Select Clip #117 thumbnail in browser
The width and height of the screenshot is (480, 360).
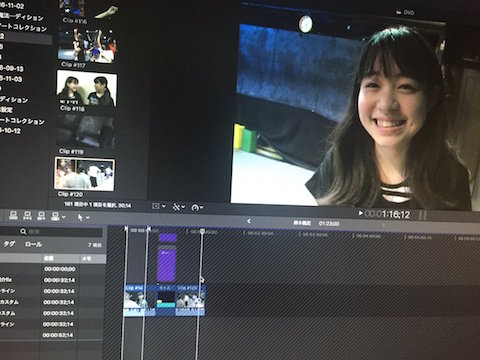point(87,45)
